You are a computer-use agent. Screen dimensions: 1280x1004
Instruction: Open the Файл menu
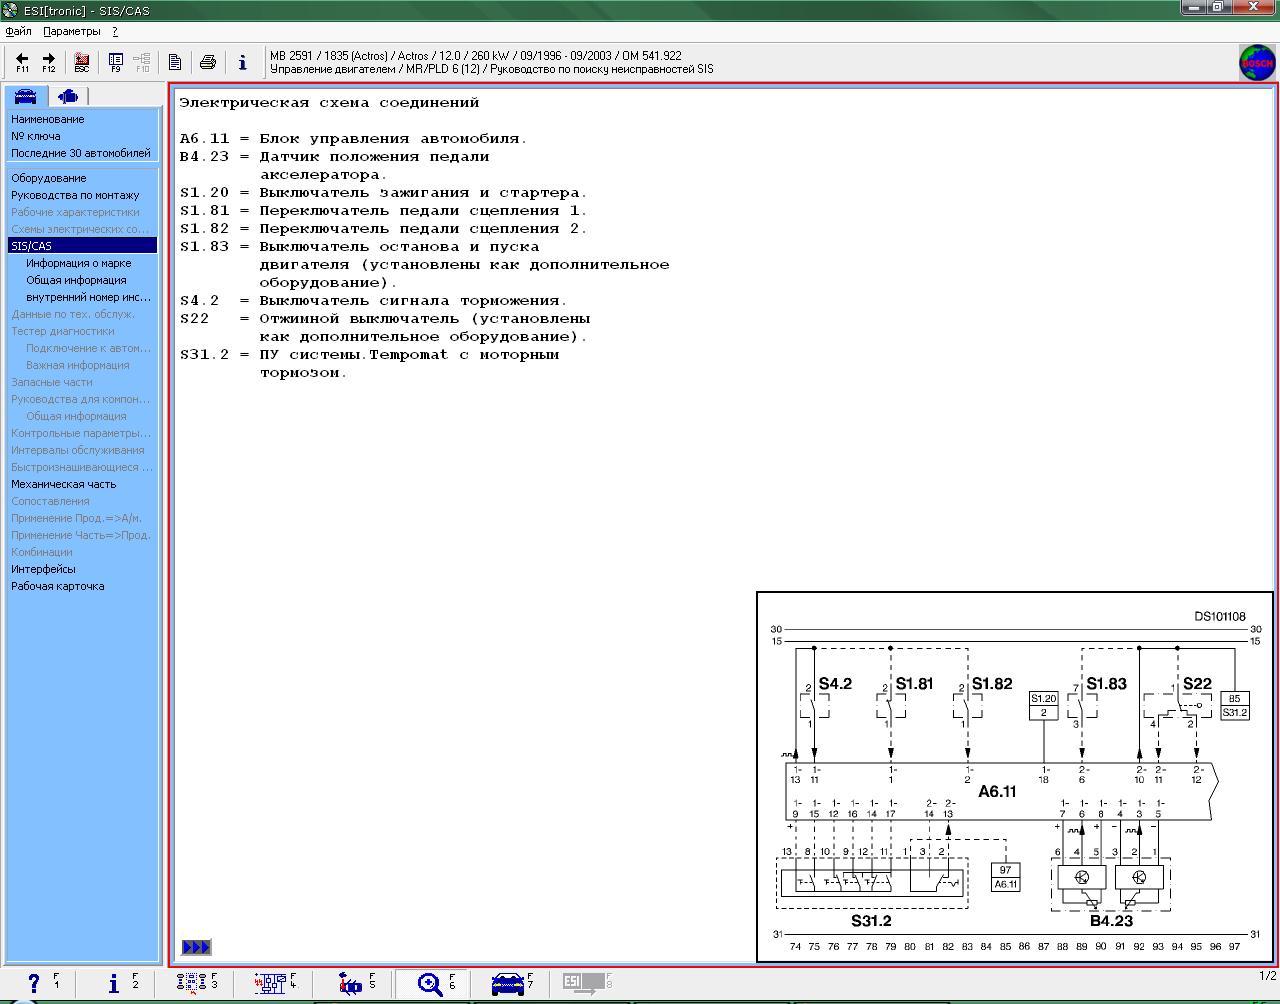coord(18,31)
